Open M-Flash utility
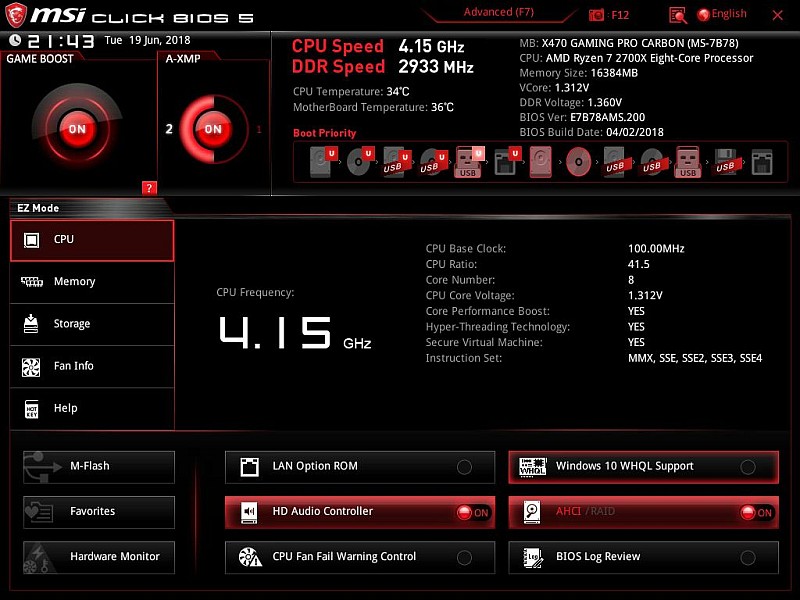The width and height of the screenshot is (800, 600). point(99,466)
